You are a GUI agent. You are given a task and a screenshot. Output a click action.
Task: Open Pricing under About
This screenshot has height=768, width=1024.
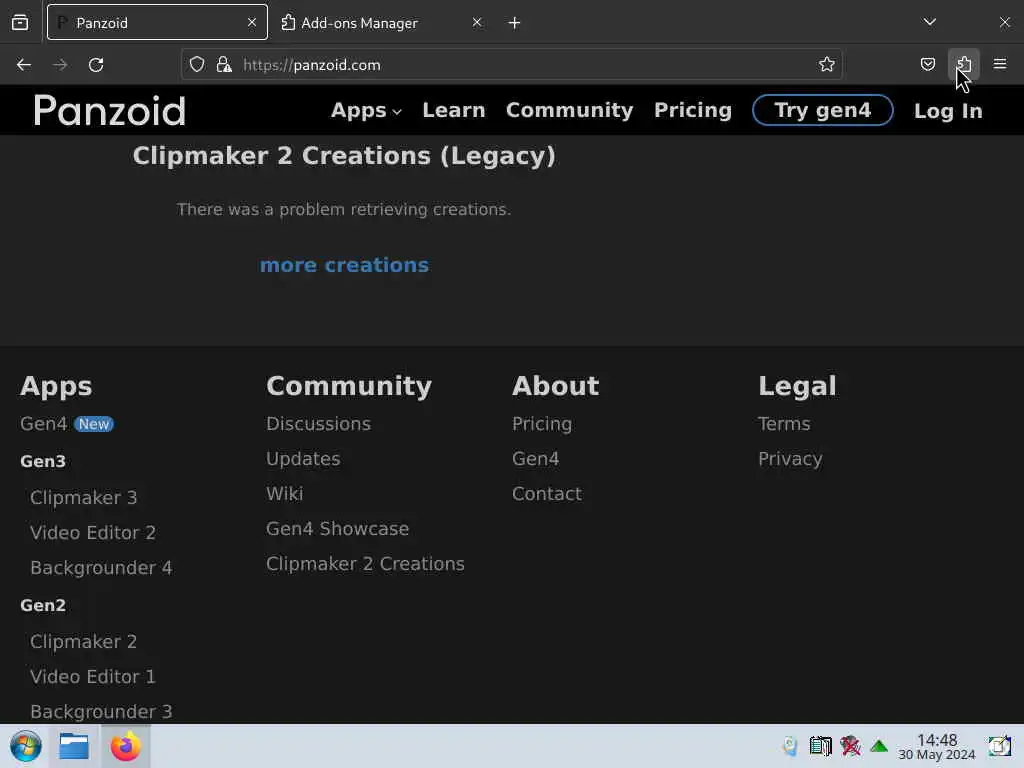pyautogui.click(x=541, y=424)
